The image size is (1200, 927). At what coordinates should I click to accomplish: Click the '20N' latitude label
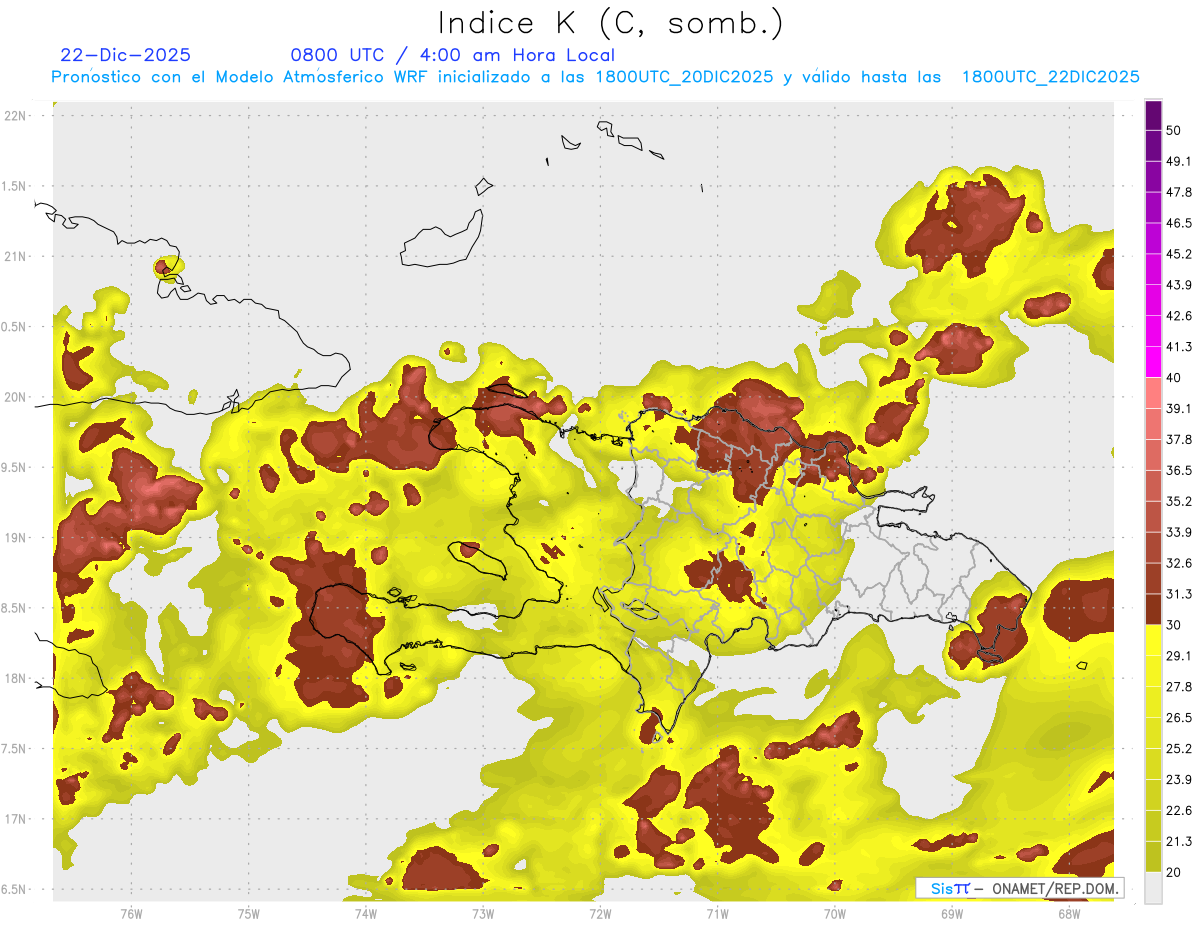click(x=16, y=397)
